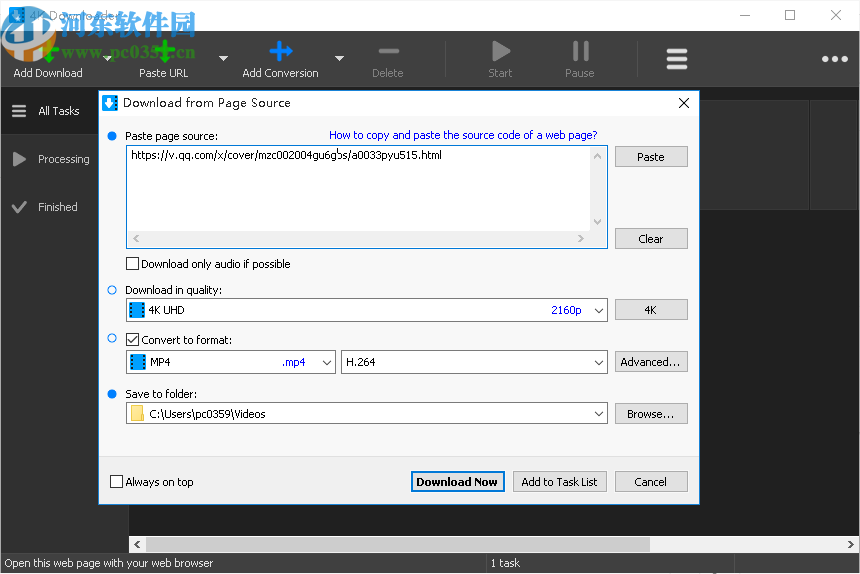860x574 pixels.
Task: Click the Start play icon
Action: (x=500, y=52)
